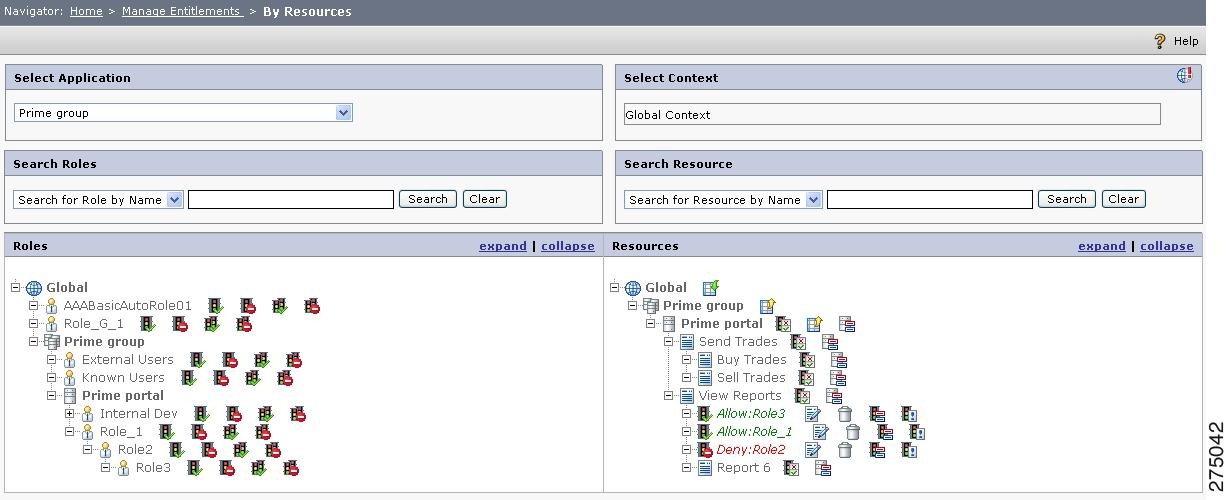
Task: Click the info traffic-light icon for Allow:Role_1
Action: coord(917,432)
